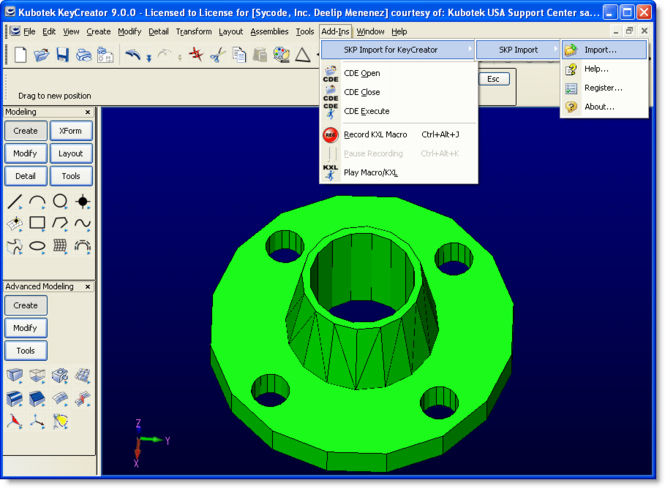Screen dimensions: 665x488
Task: Choose About... in the submenu
Action: click(x=604, y=107)
